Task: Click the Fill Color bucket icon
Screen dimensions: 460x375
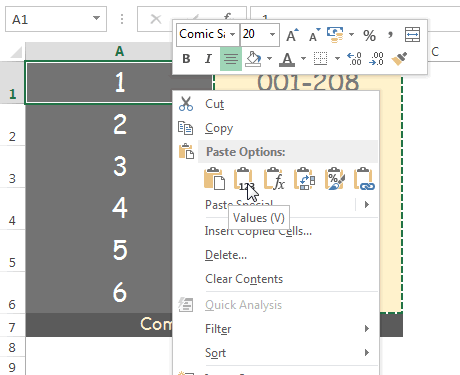Action: (x=253, y=59)
